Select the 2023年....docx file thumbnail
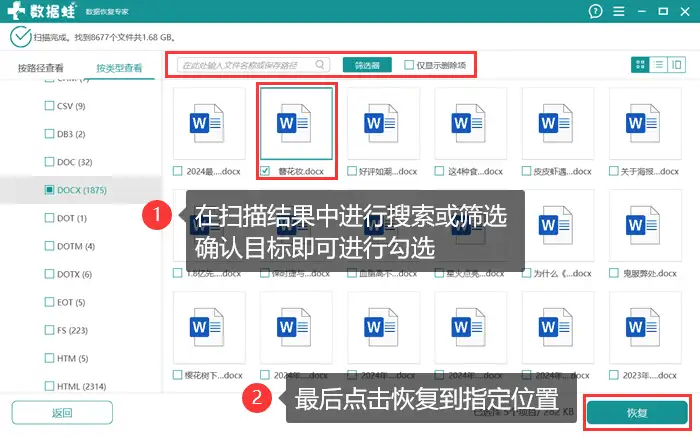 click(645, 327)
